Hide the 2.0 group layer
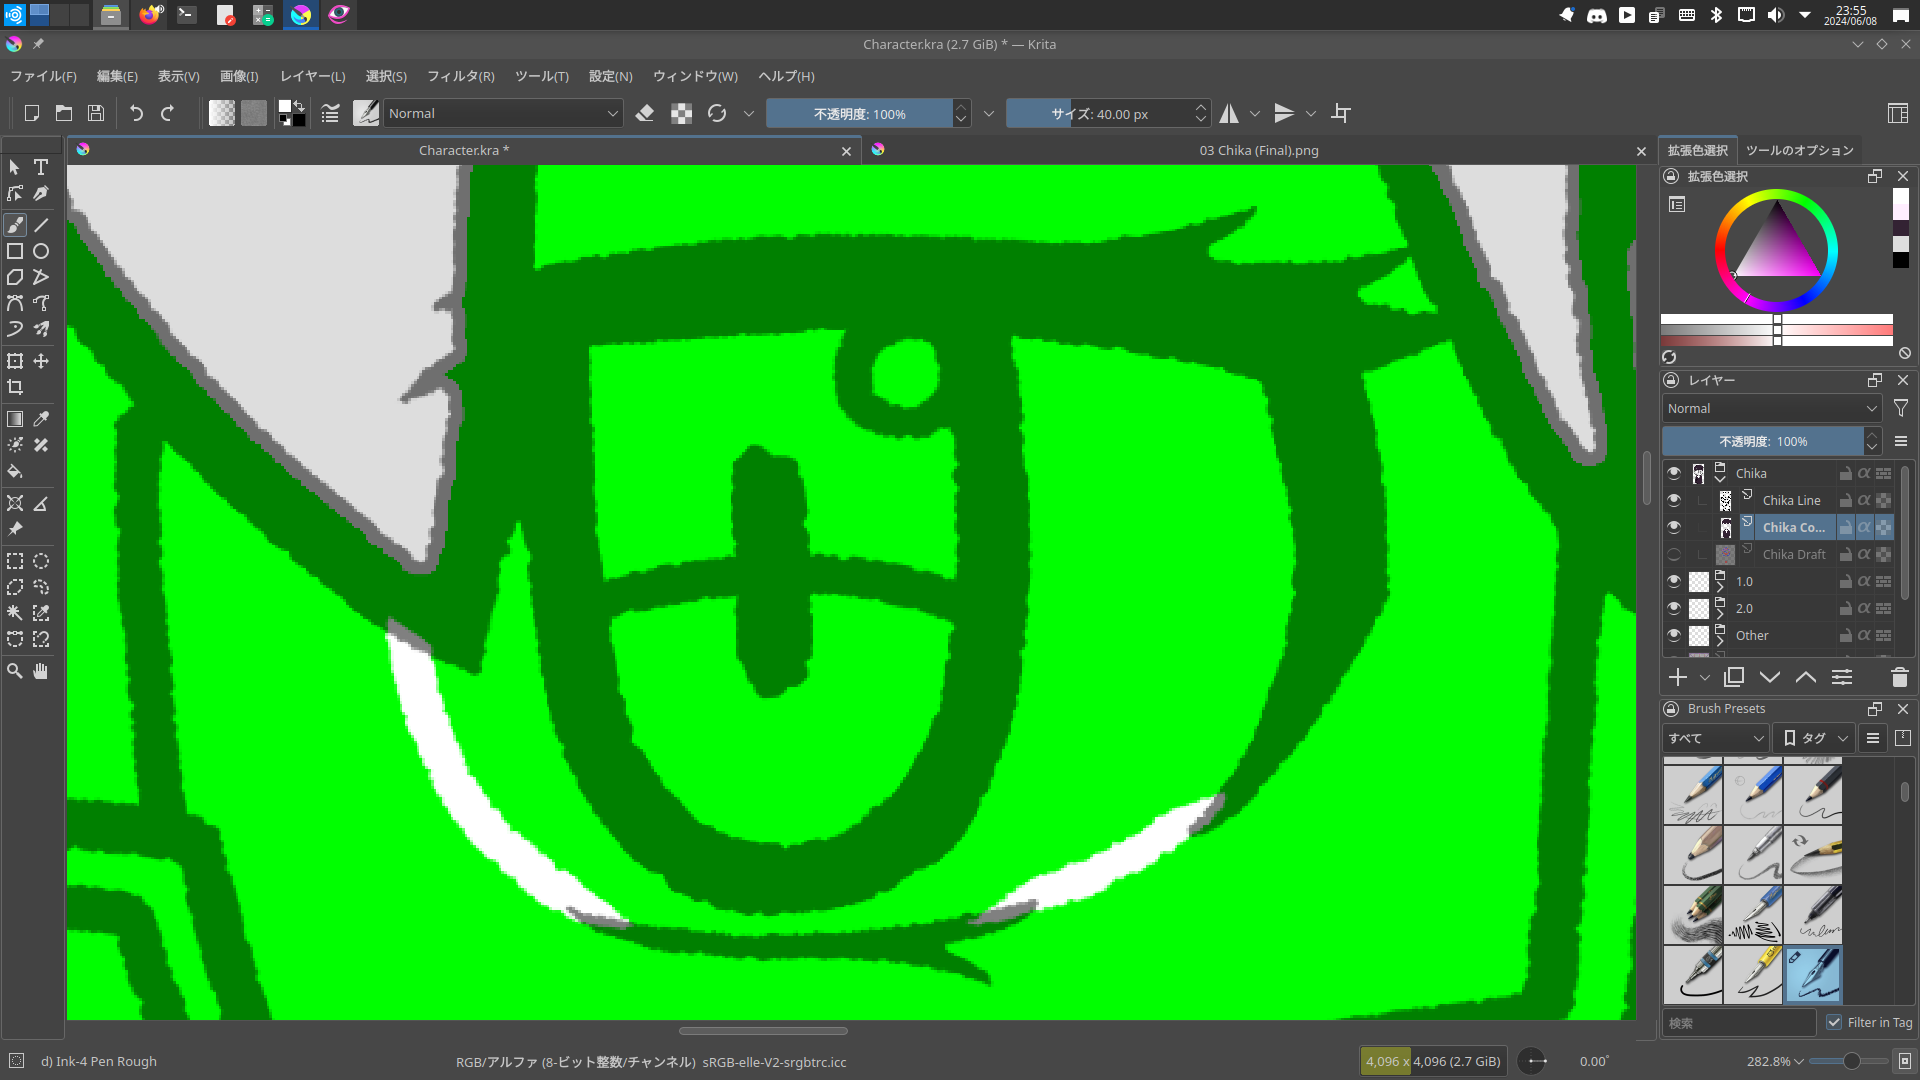This screenshot has width=1920, height=1080. coord(1674,608)
